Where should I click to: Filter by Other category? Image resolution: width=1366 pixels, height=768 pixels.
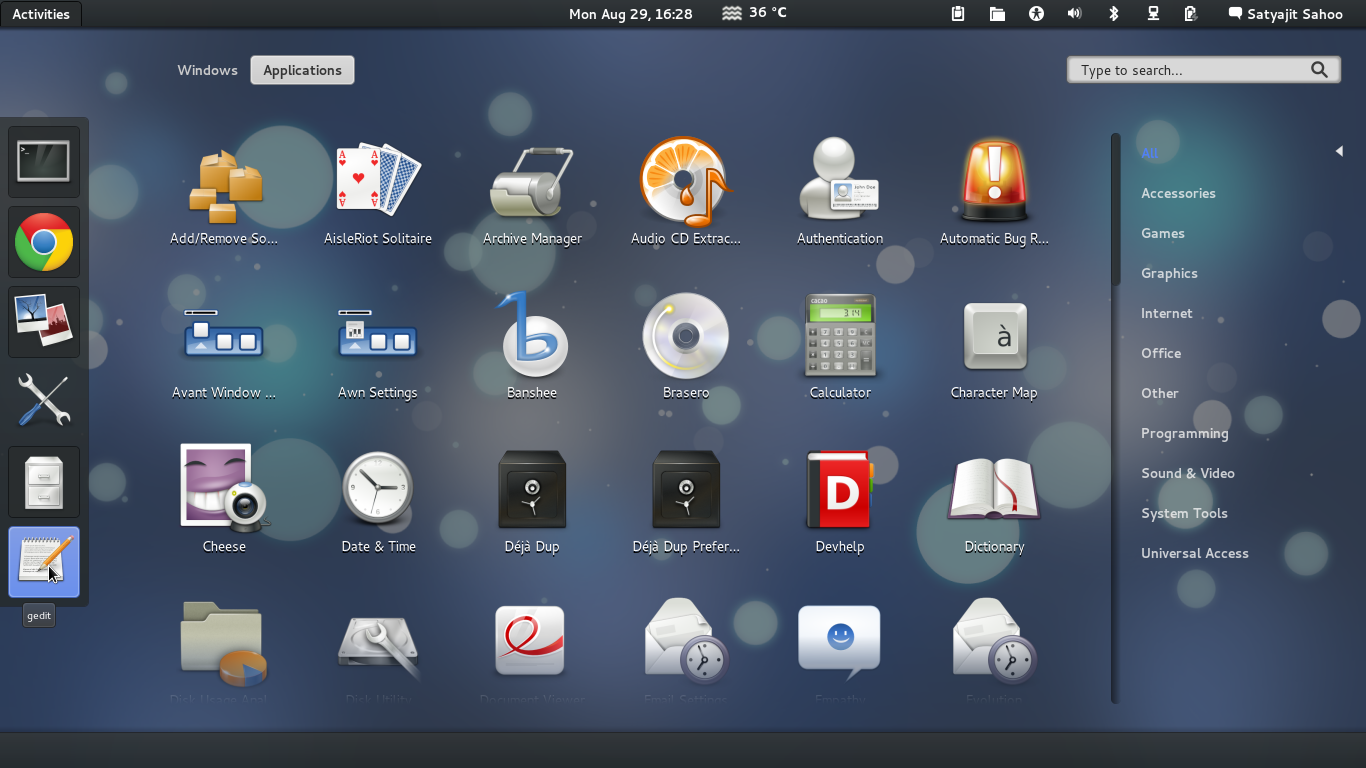[1160, 393]
